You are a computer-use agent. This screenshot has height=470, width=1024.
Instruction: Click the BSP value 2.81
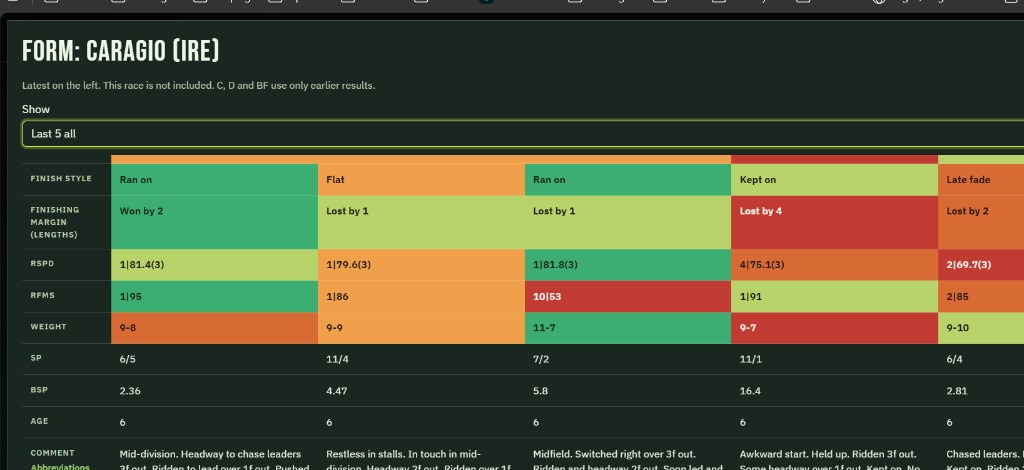pos(957,391)
